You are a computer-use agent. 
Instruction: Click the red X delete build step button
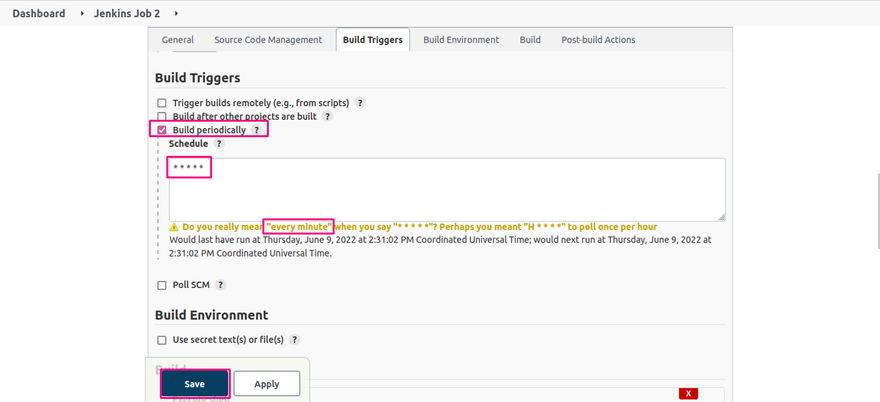click(x=688, y=393)
